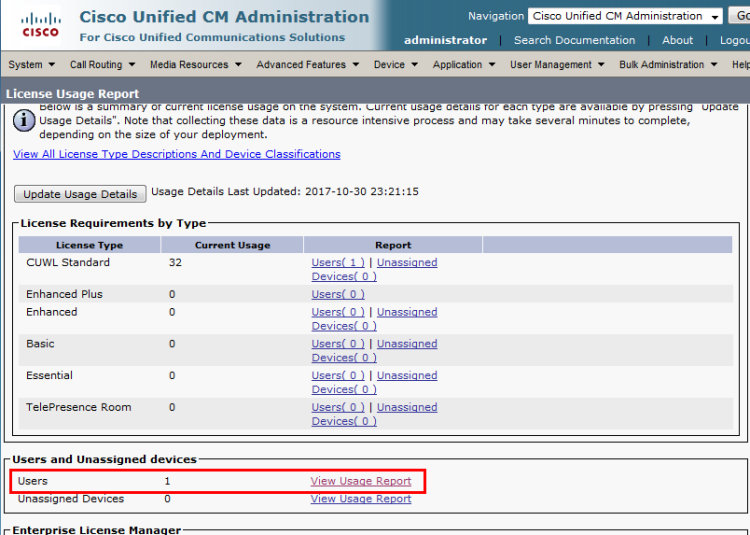Open the Advanced Features menu
The image size is (750, 535).
308,65
